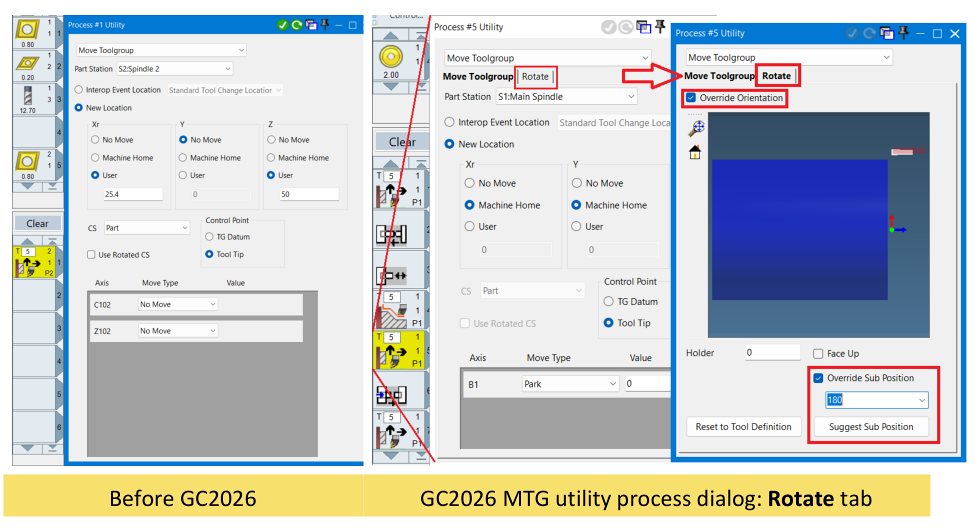Click Clear button in middle process list
The height and width of the screenshot is (530, 975).
[402, 142]
